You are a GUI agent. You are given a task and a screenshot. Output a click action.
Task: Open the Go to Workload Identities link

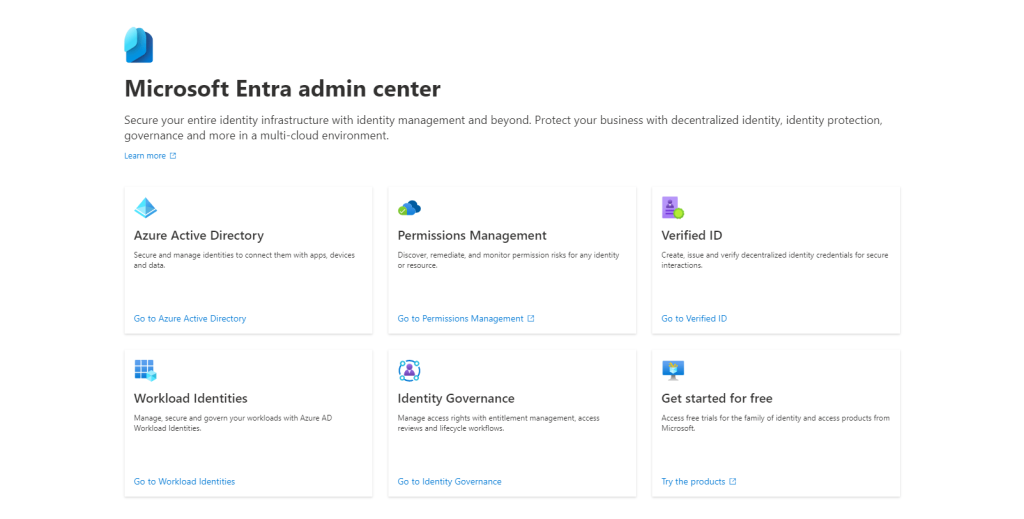click(x=184, y=482)
